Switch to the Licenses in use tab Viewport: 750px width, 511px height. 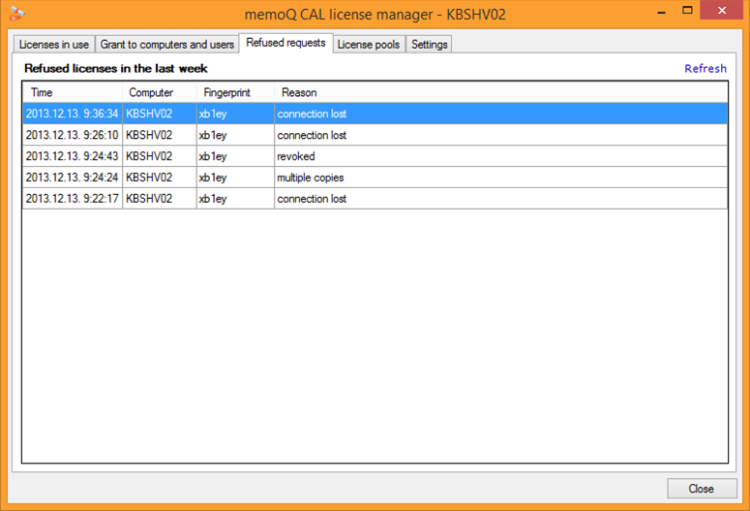click(x=54, y=44)
